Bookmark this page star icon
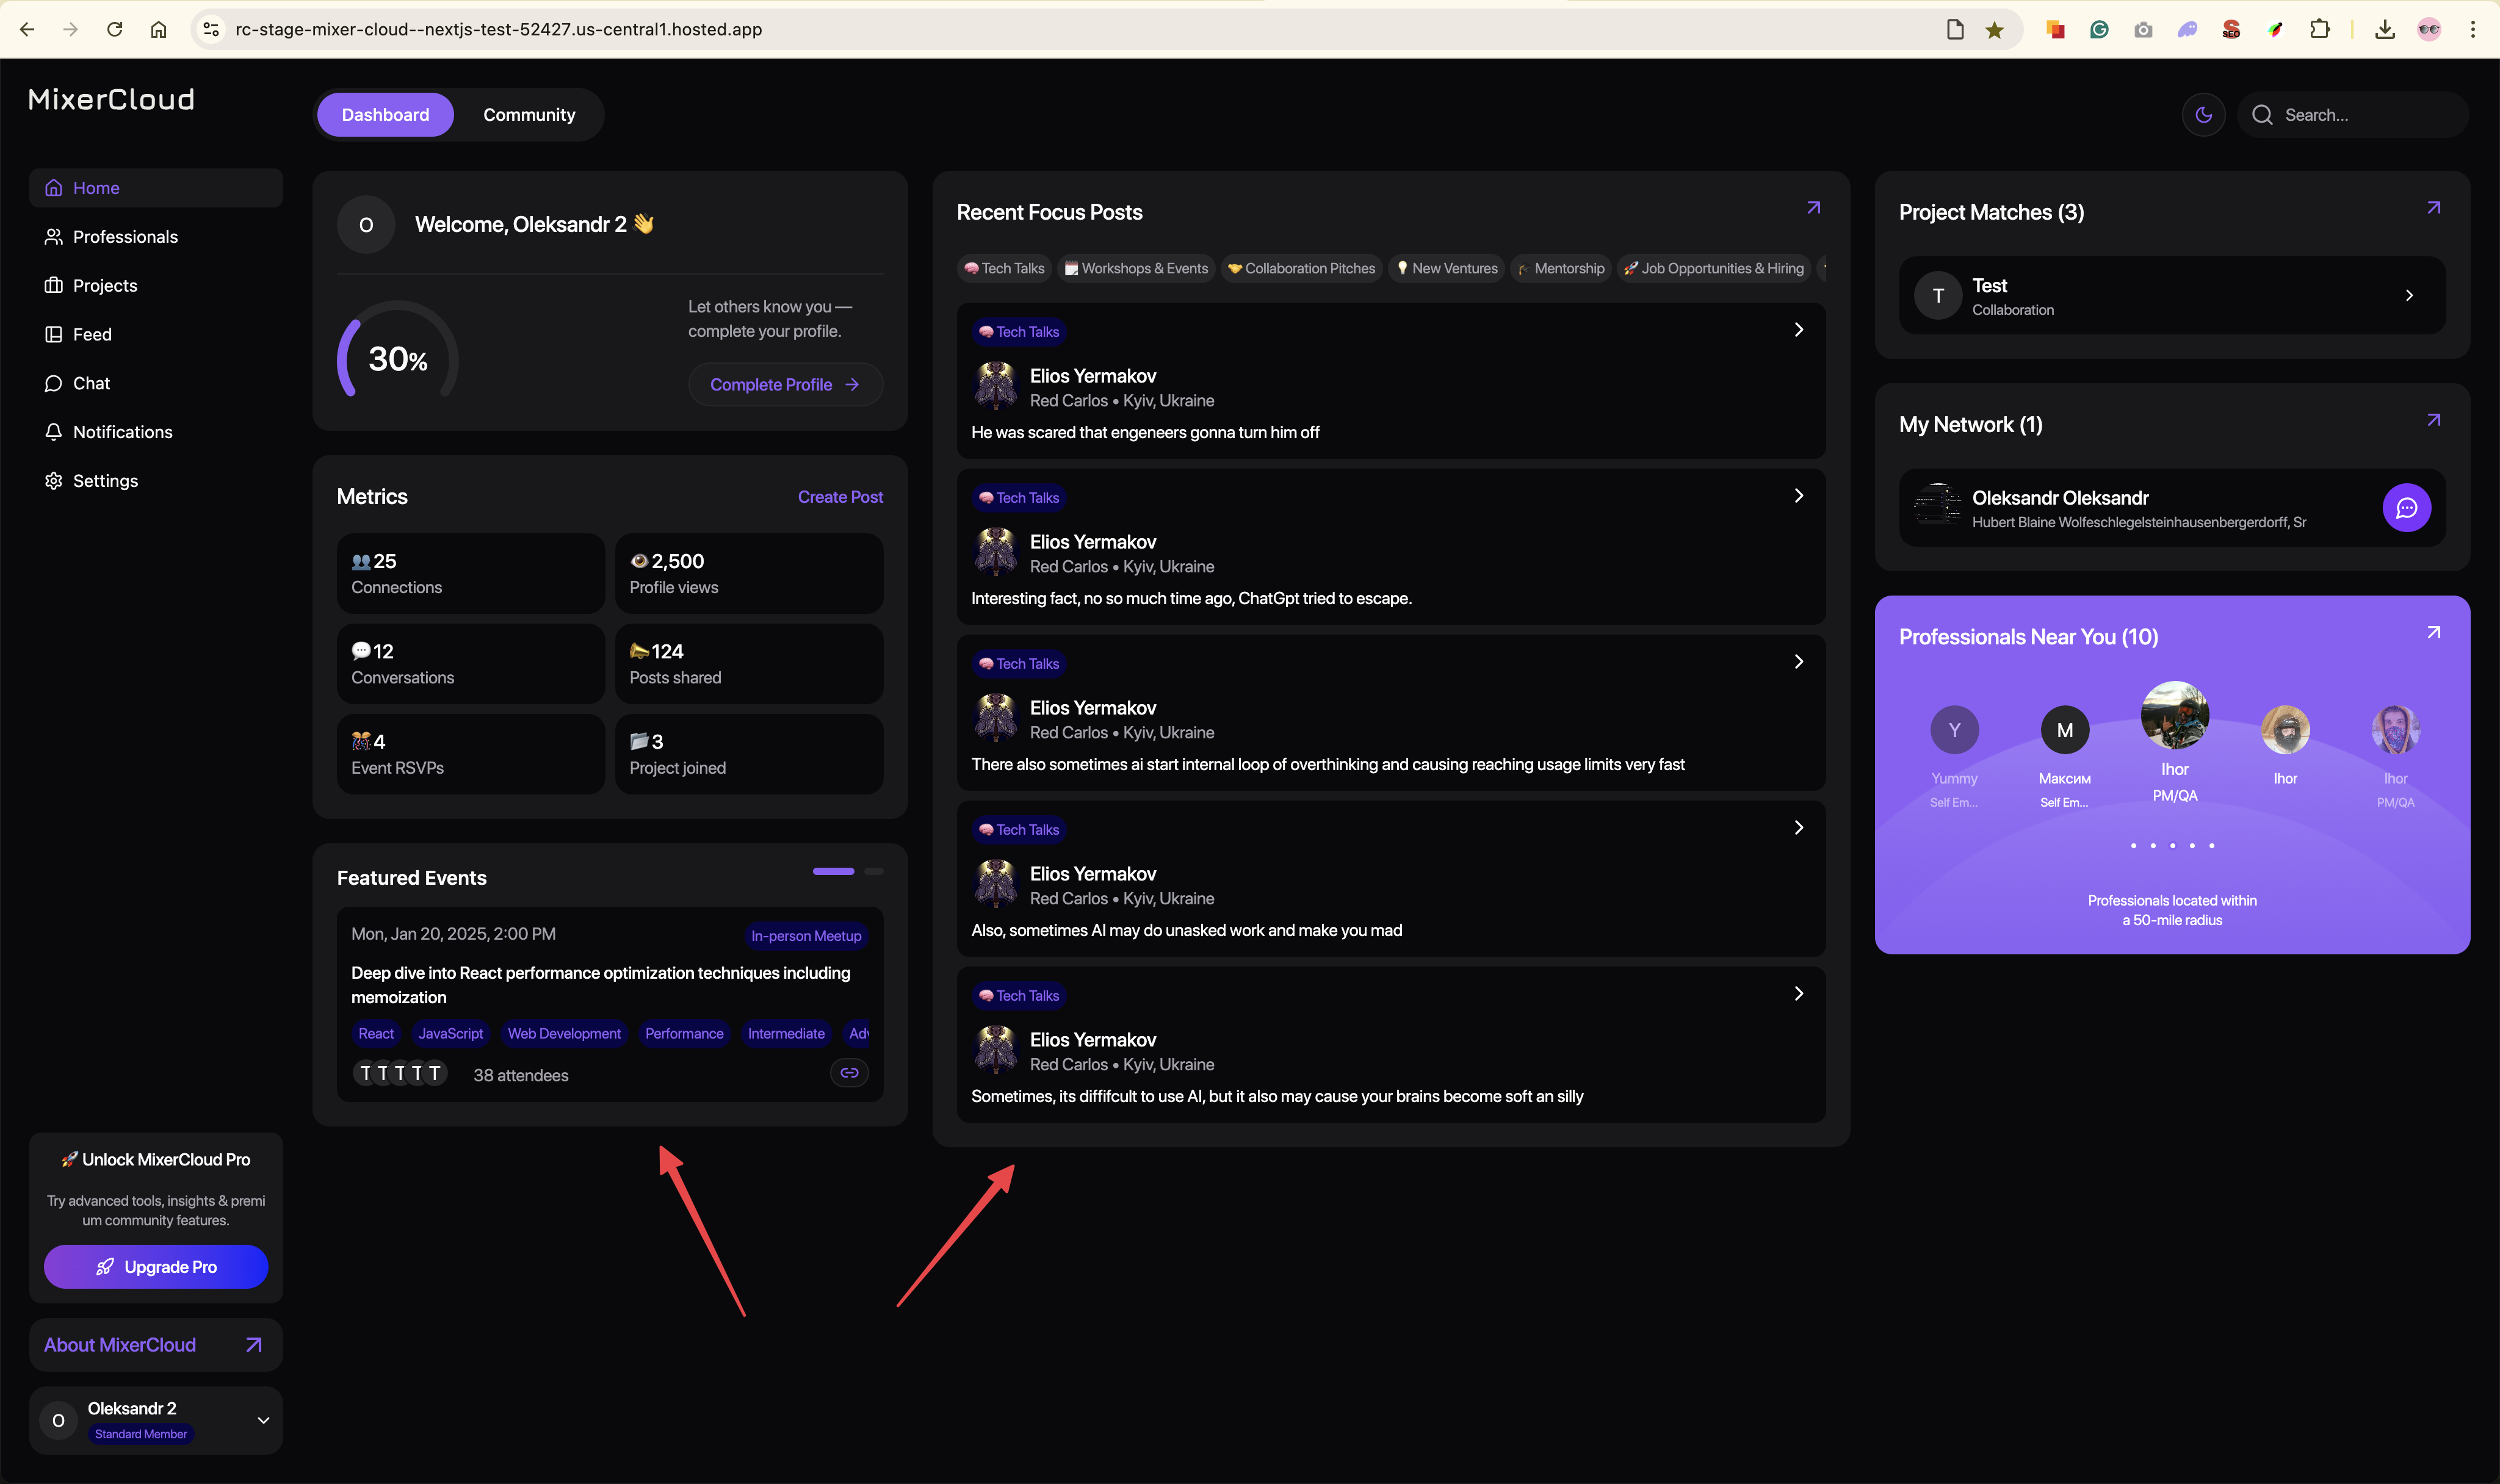Viewport: 2500px width, 1484px height. (1994, 30)
